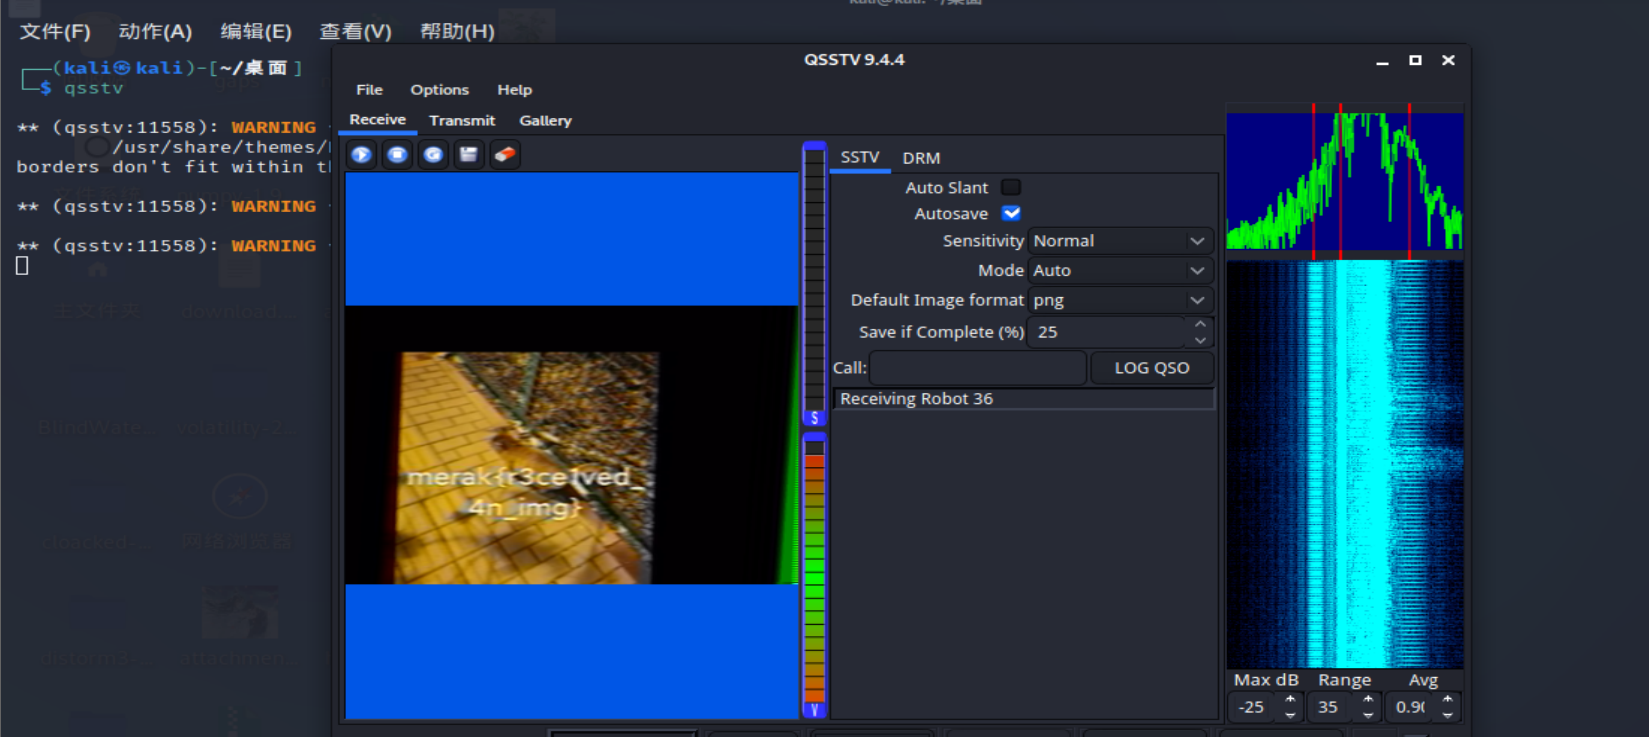Viewport: 1649px width, 737px height.
Task: Save the received image with floppy icon
Action: (468, 155)
